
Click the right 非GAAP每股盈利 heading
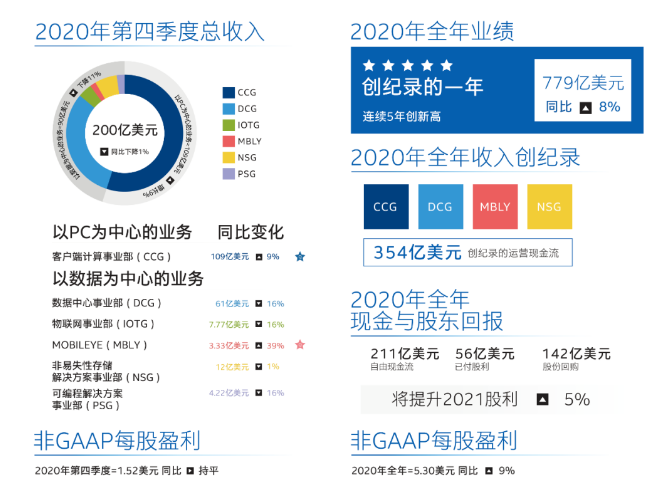coord(434,440)
